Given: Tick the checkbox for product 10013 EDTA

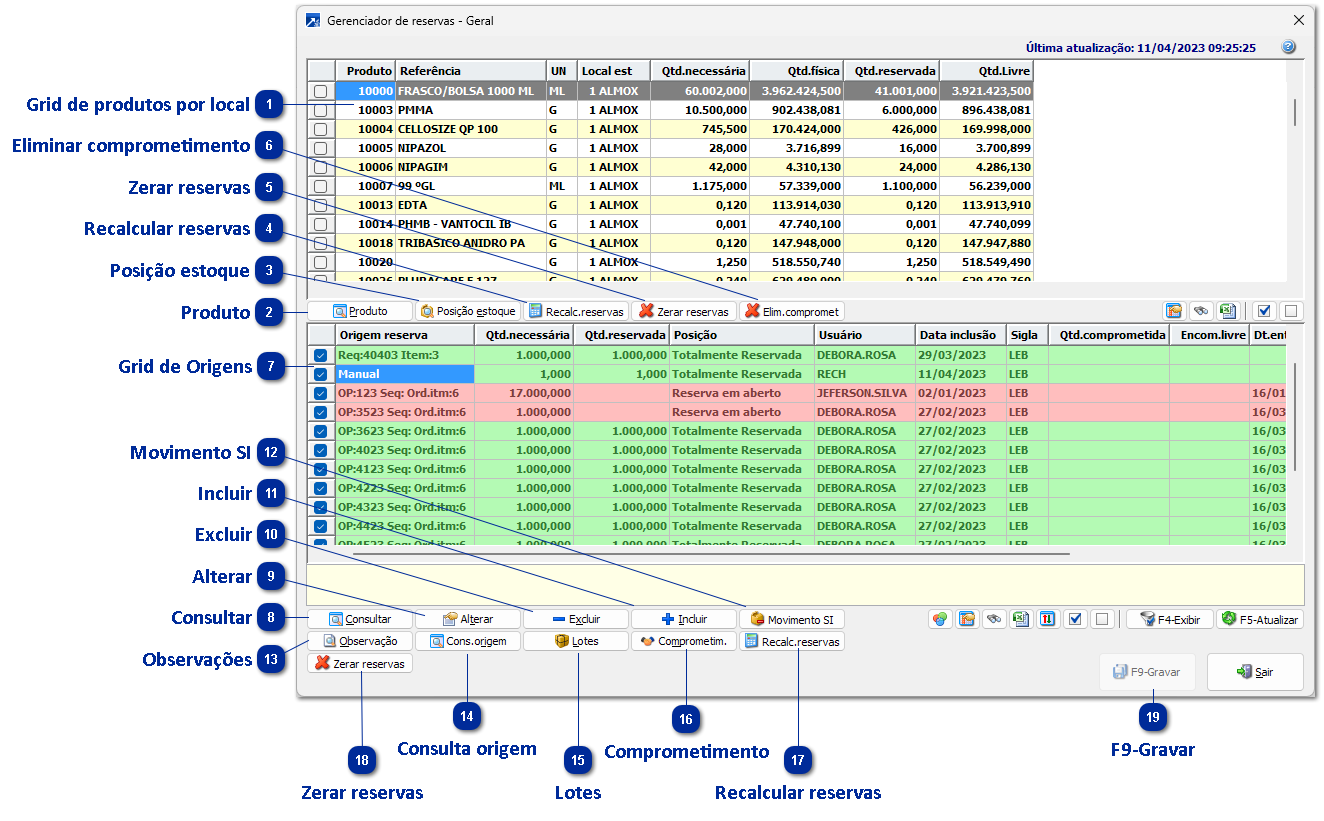Looking at the screenshot, I should pyautogui.click(x=321, y=205).
